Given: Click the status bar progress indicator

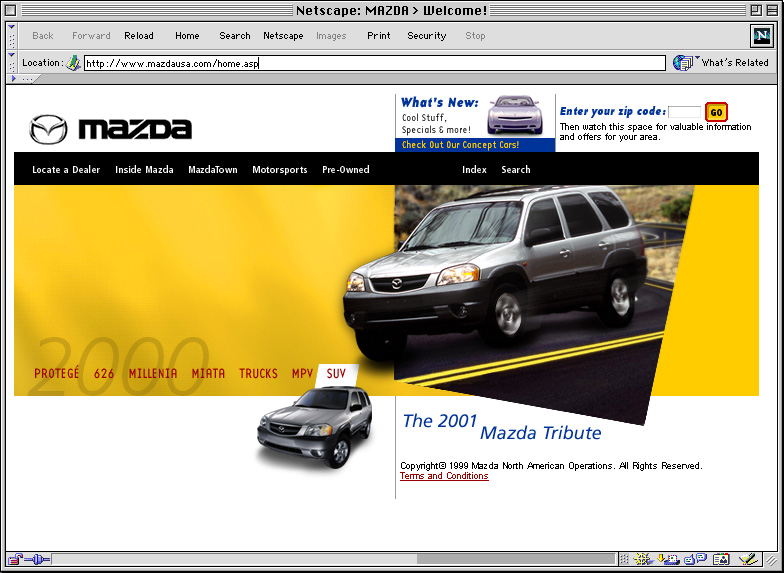Looking at the screenshot, I should (x=515, y=559).
